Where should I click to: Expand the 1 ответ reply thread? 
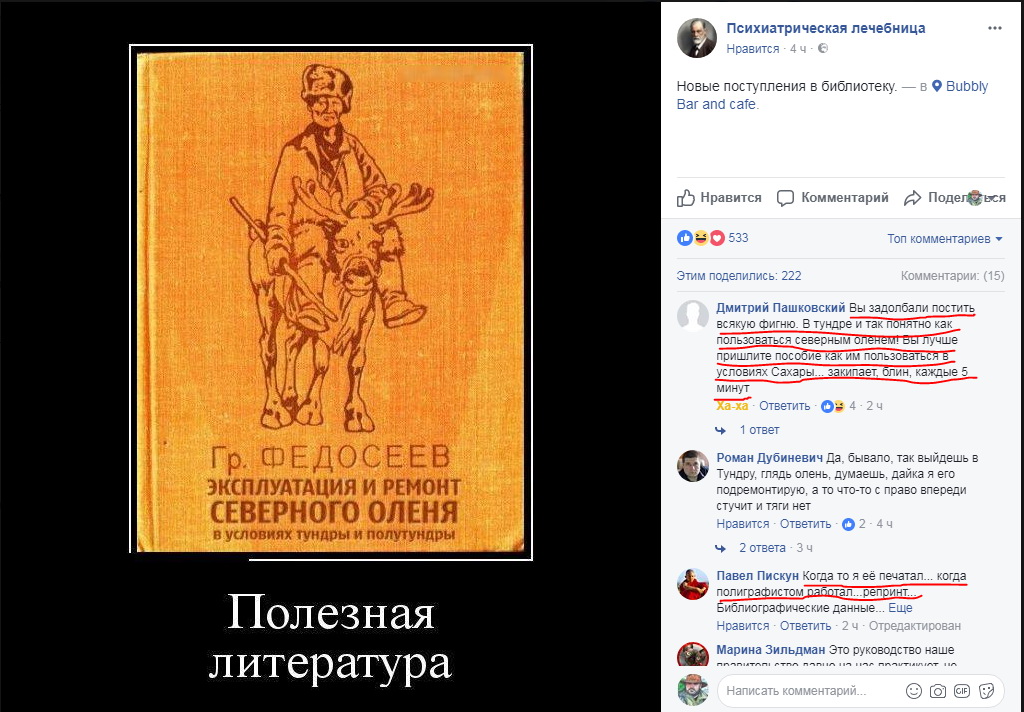click(x=759, y=430)
